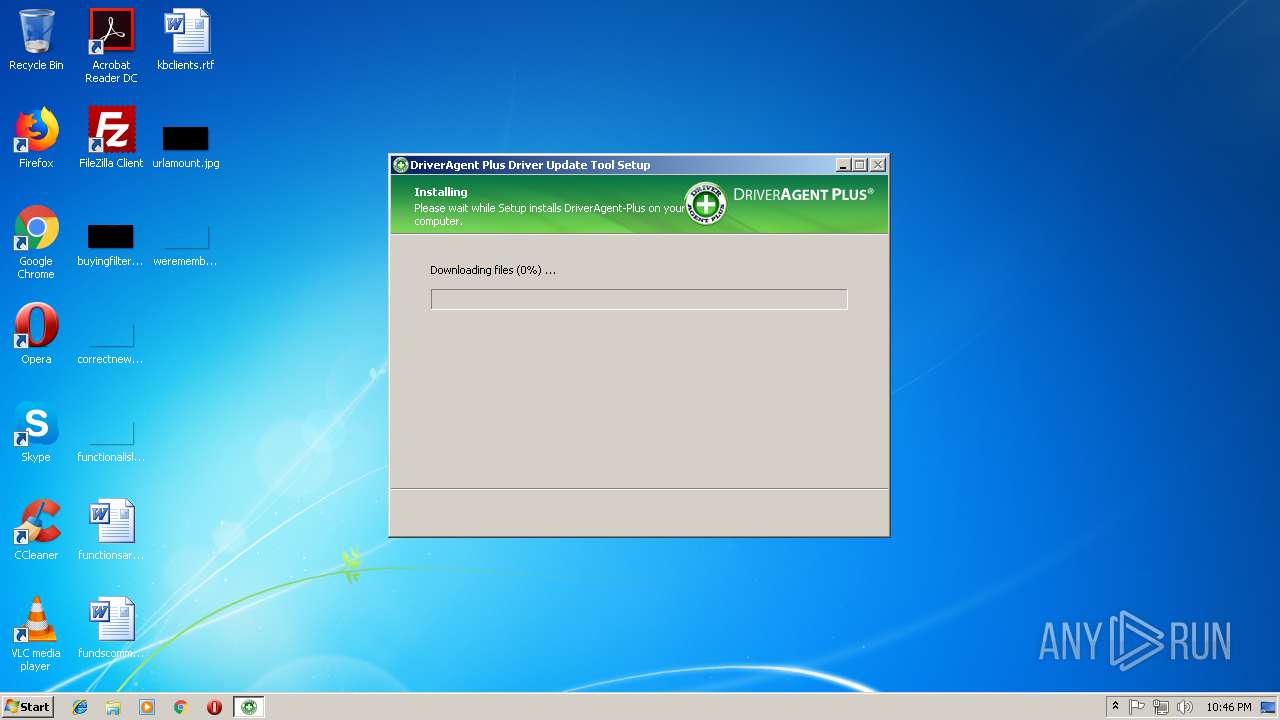Launch FileZilla Client shortcut

[111, 138]
